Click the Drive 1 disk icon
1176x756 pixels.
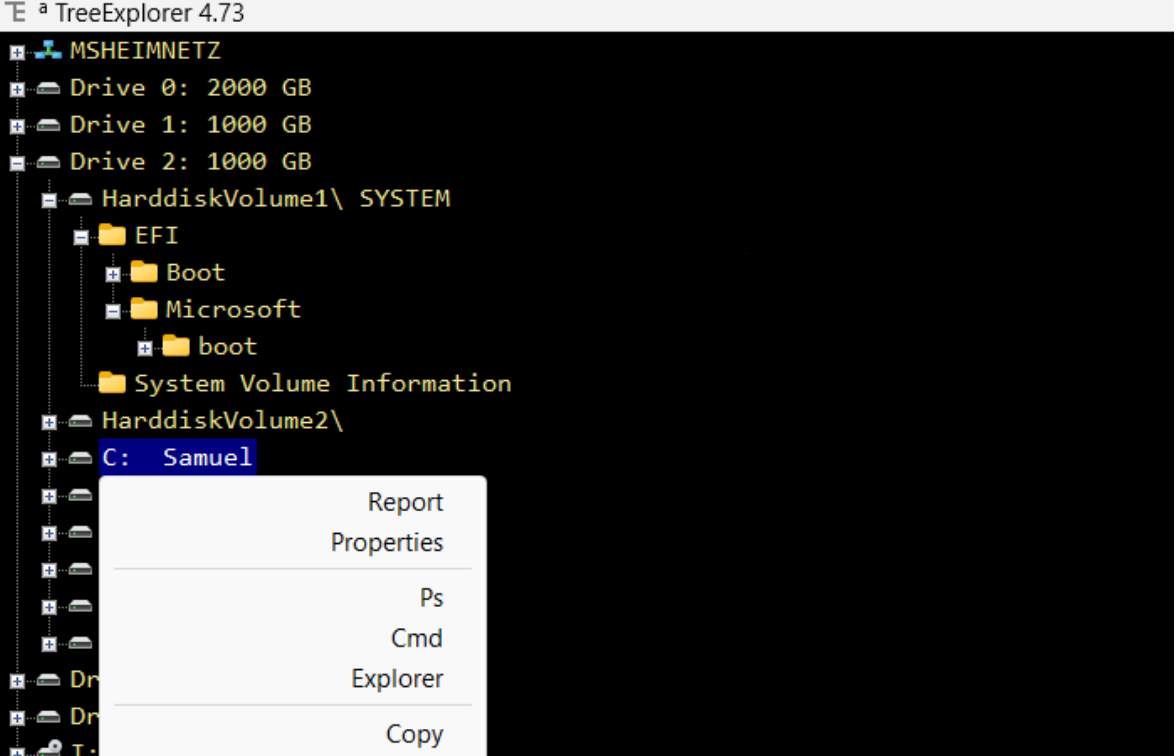pyautogui.click(x=48, y=123)
